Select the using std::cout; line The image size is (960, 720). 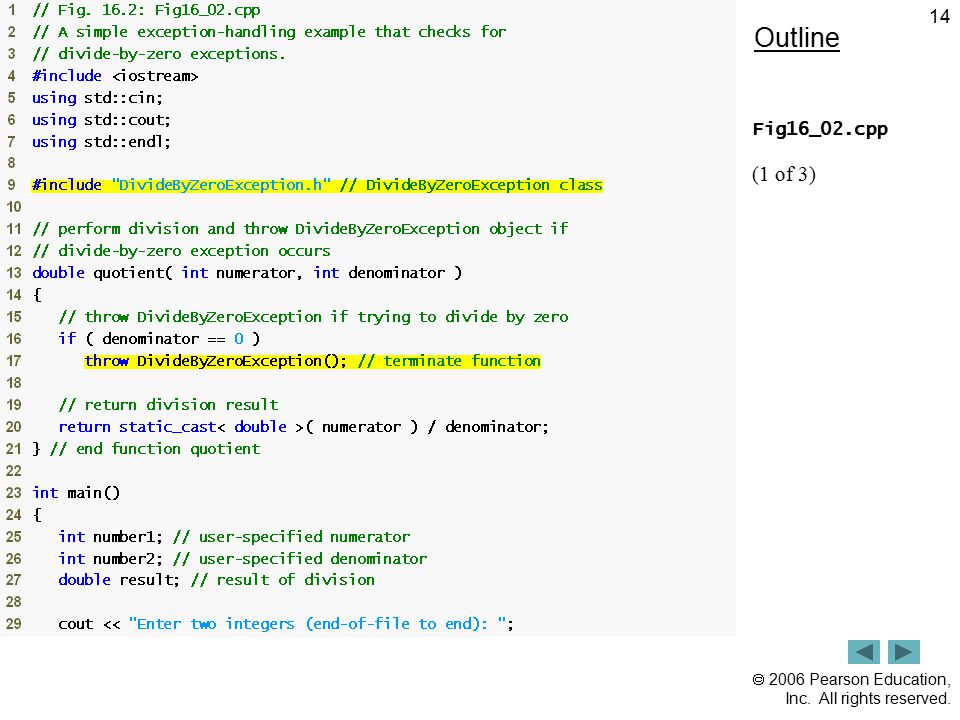click(x=101, y=120)
